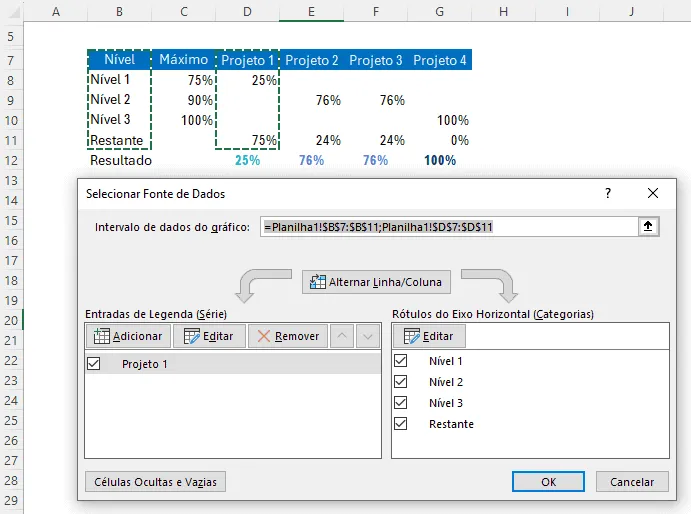This screenshot has width=691, height=514.
Task: Select the Projeto 1 series list item
Action: (x=233, y=364)
